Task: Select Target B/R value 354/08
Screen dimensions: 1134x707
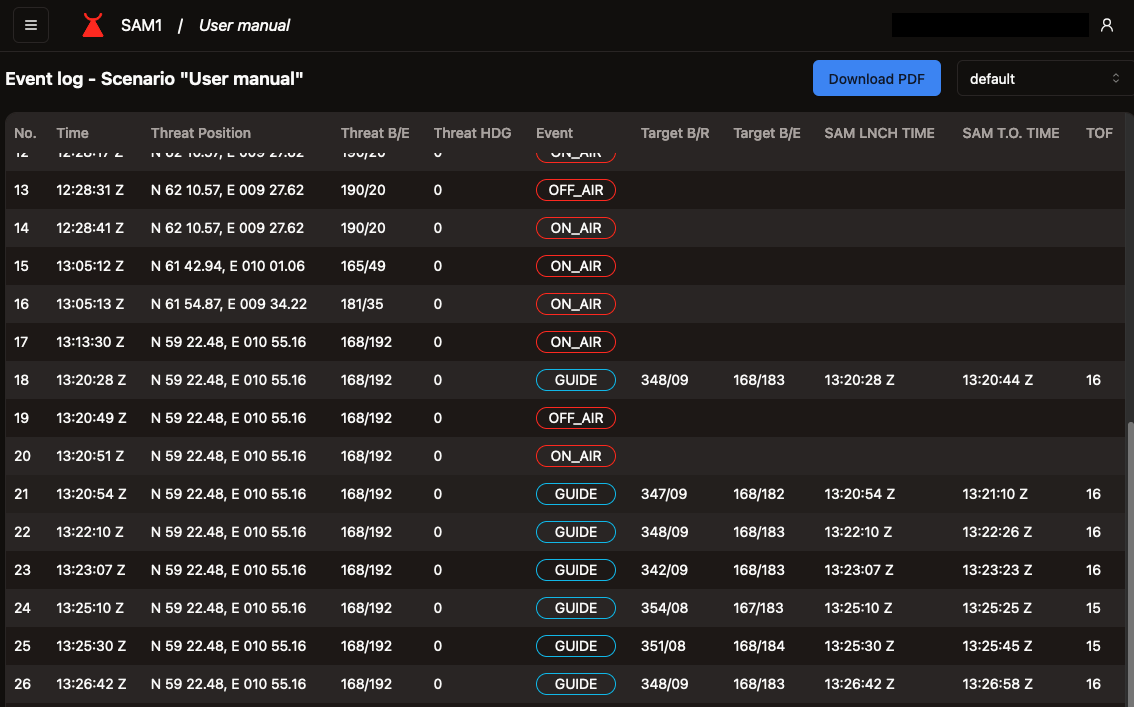Action: (665, 608)
